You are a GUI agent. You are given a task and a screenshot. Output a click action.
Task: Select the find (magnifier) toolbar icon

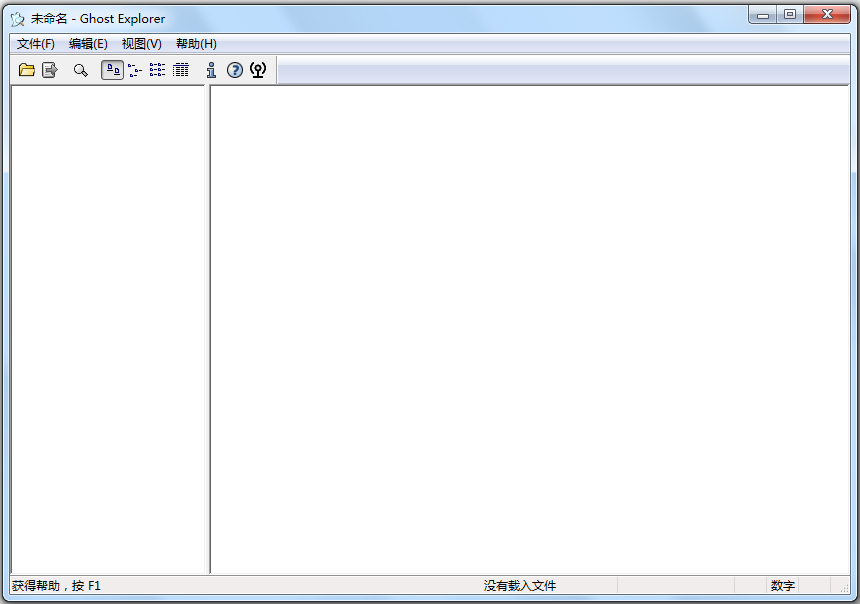80,70
